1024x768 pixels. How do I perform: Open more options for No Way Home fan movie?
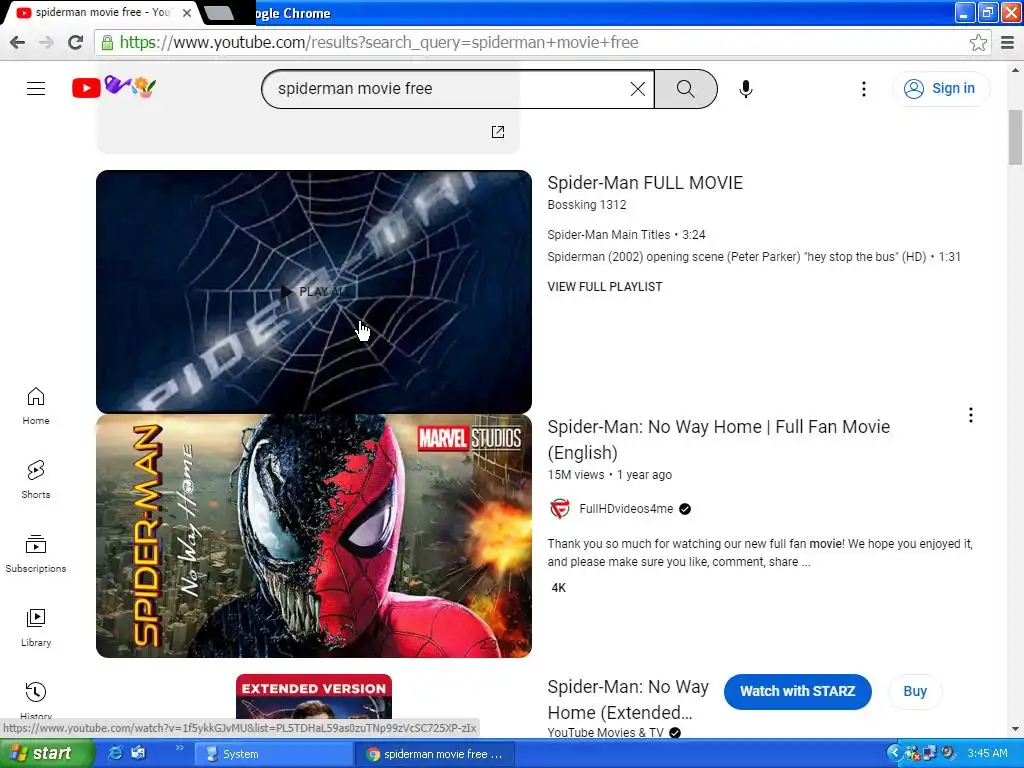[x=970, y=415]
